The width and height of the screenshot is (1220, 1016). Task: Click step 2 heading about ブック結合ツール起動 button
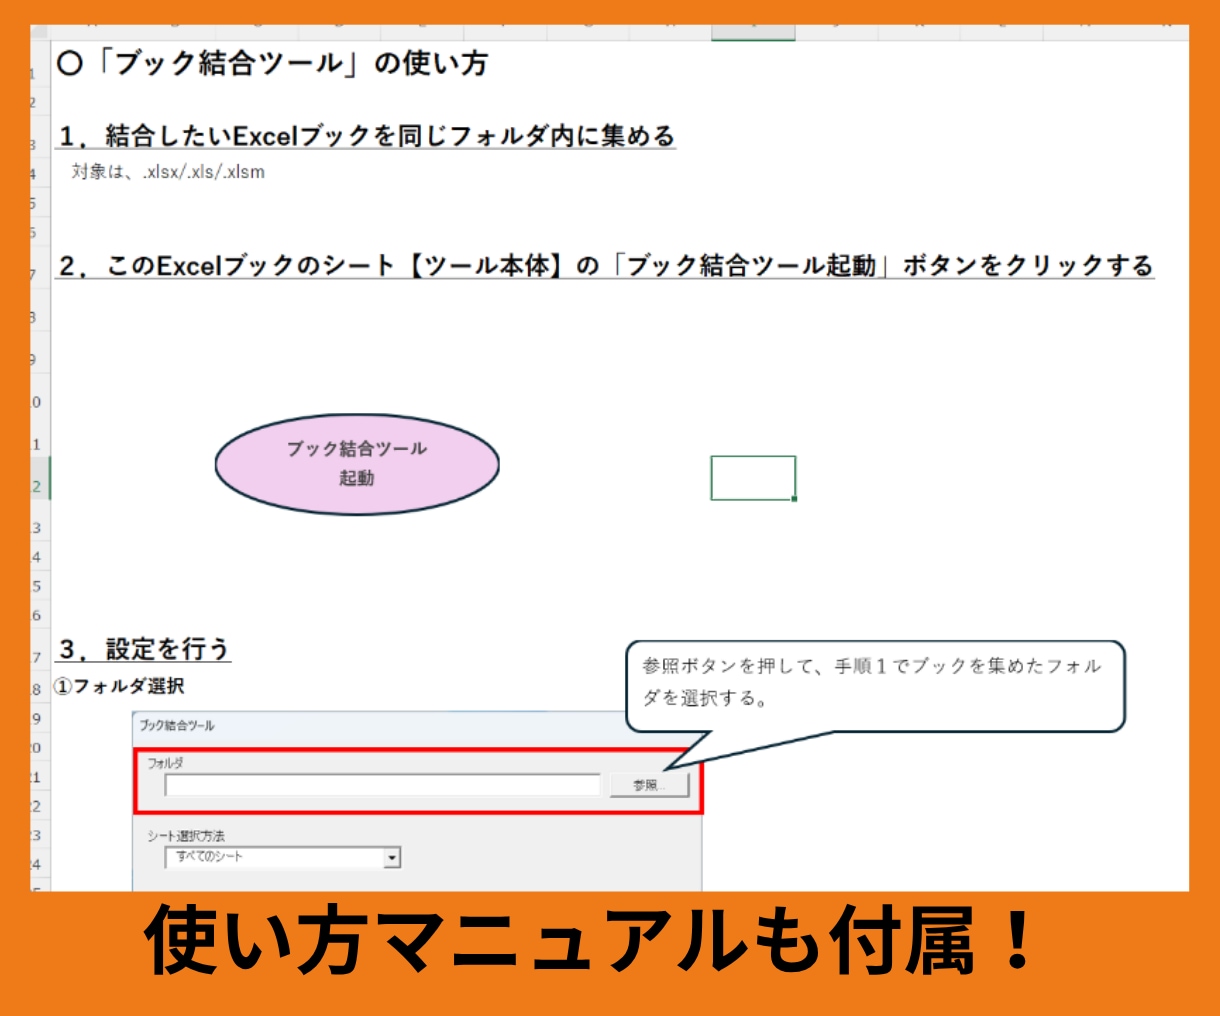pos(605,266)
